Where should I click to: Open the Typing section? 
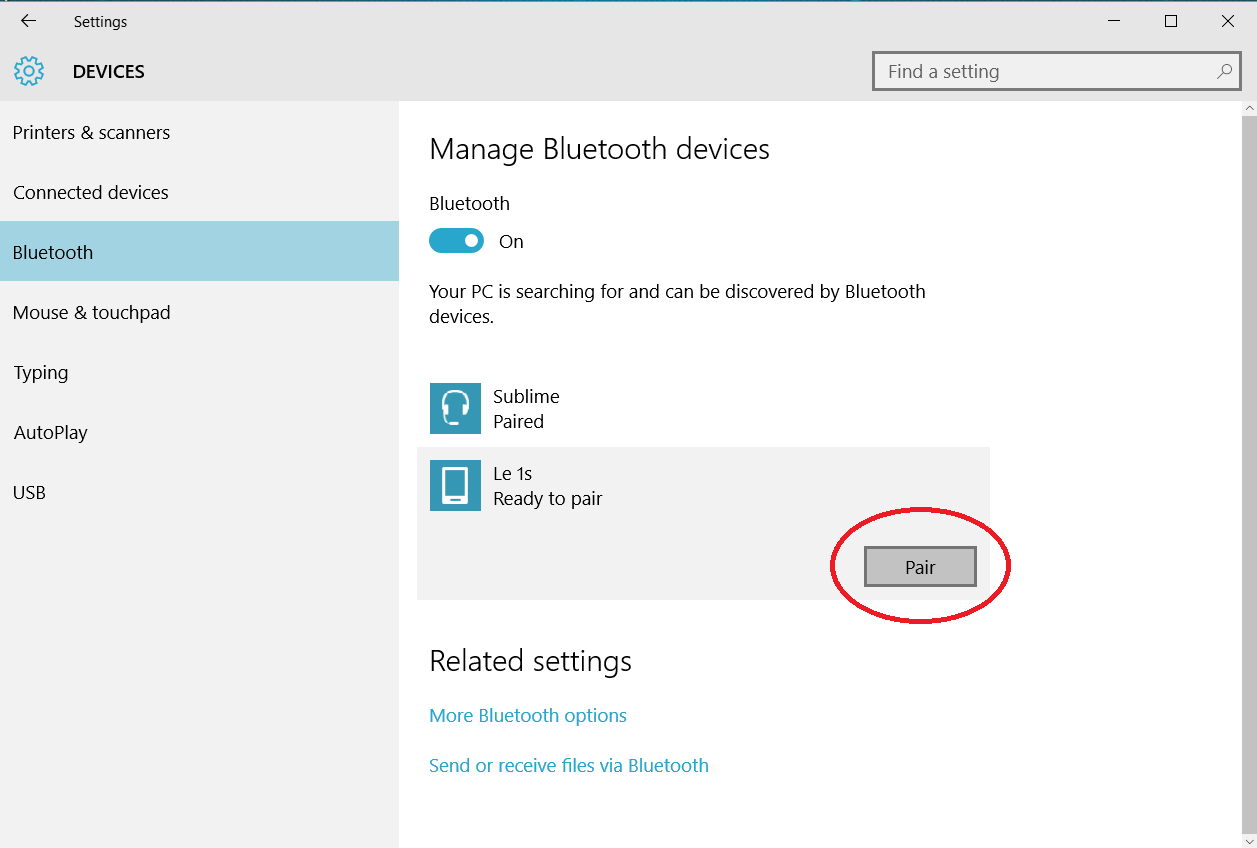pos(199,372)
